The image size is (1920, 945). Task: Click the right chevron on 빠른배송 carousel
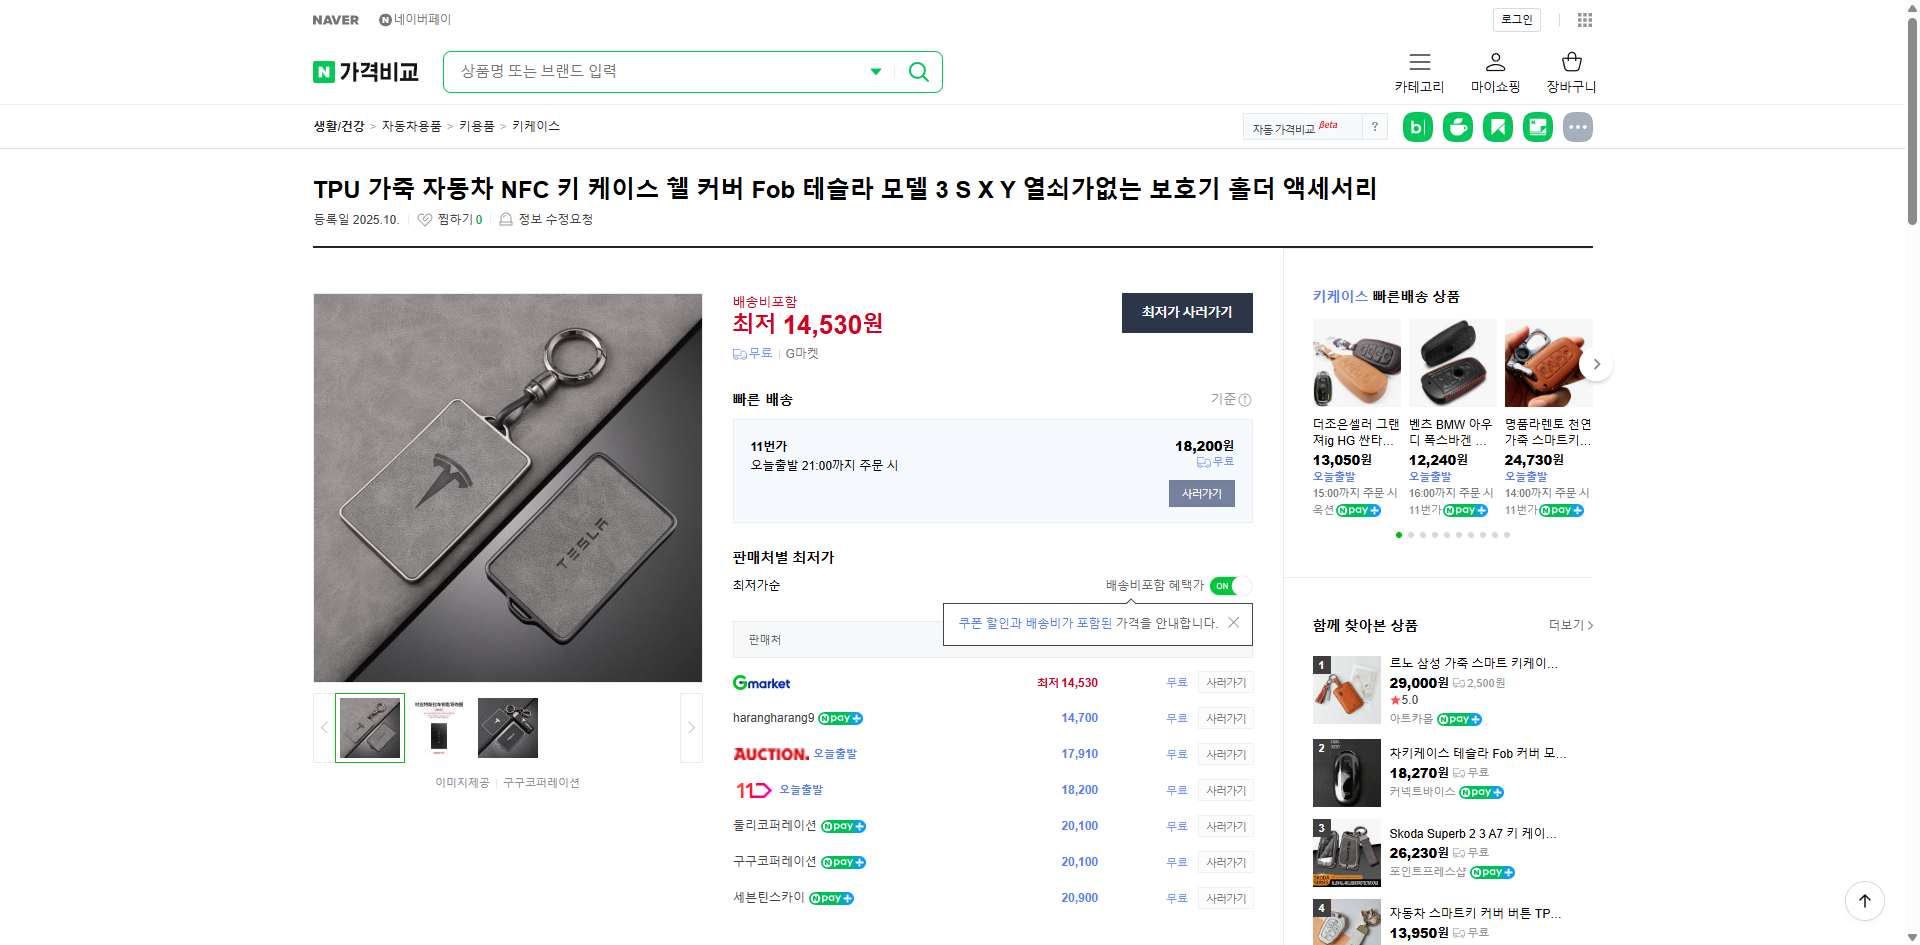tap(1596, 364)
